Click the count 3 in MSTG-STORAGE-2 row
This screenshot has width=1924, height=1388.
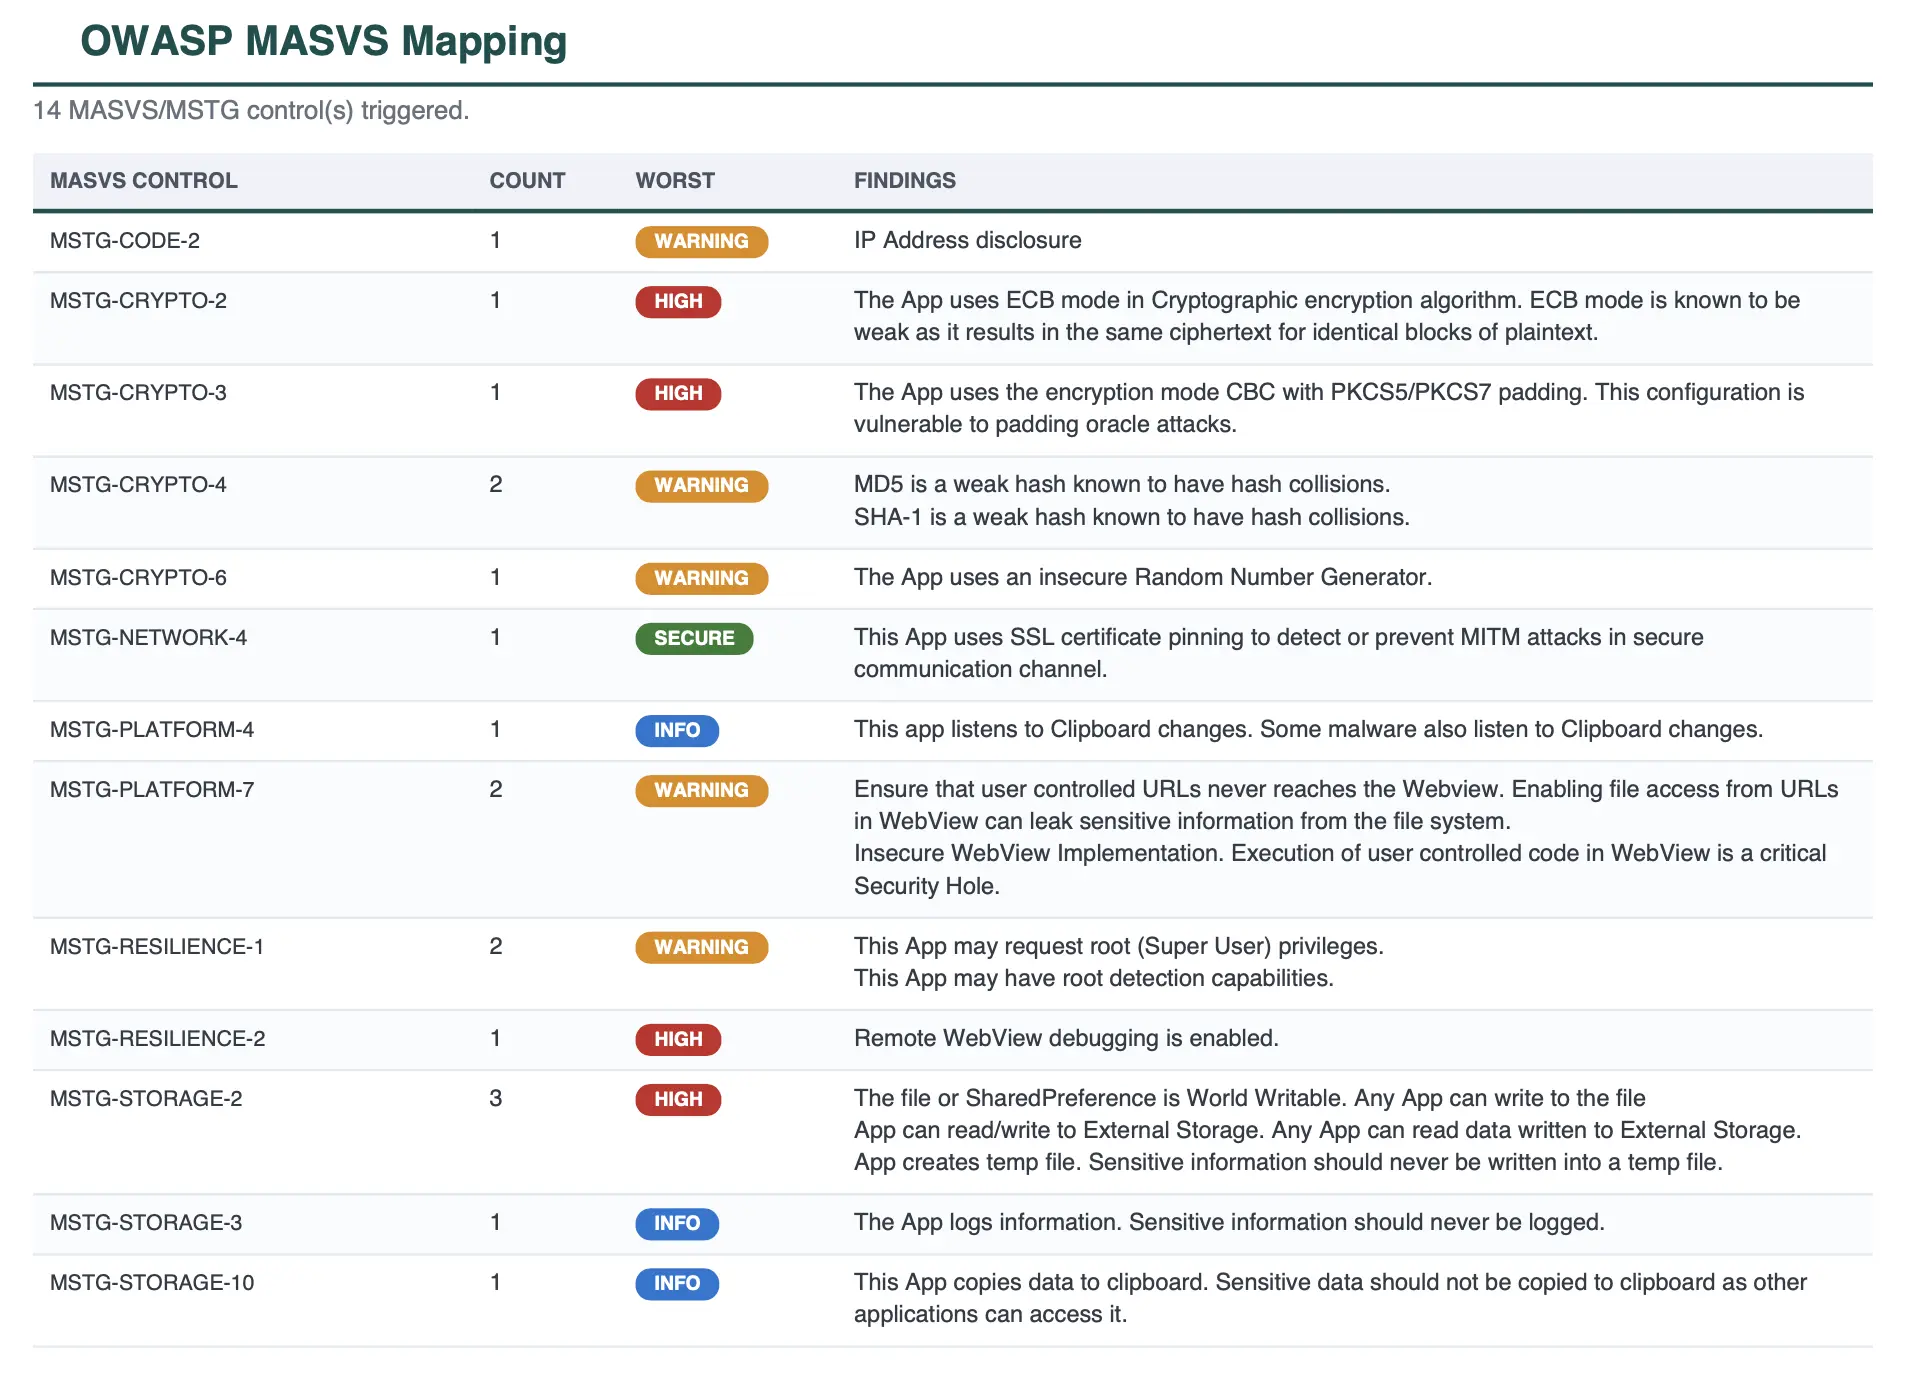496,1099
